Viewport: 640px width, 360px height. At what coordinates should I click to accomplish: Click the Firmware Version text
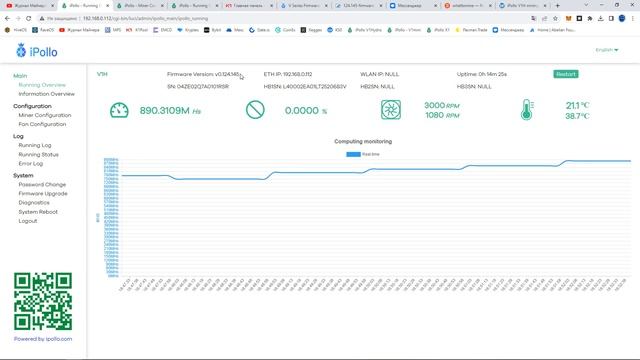[203, 74]
